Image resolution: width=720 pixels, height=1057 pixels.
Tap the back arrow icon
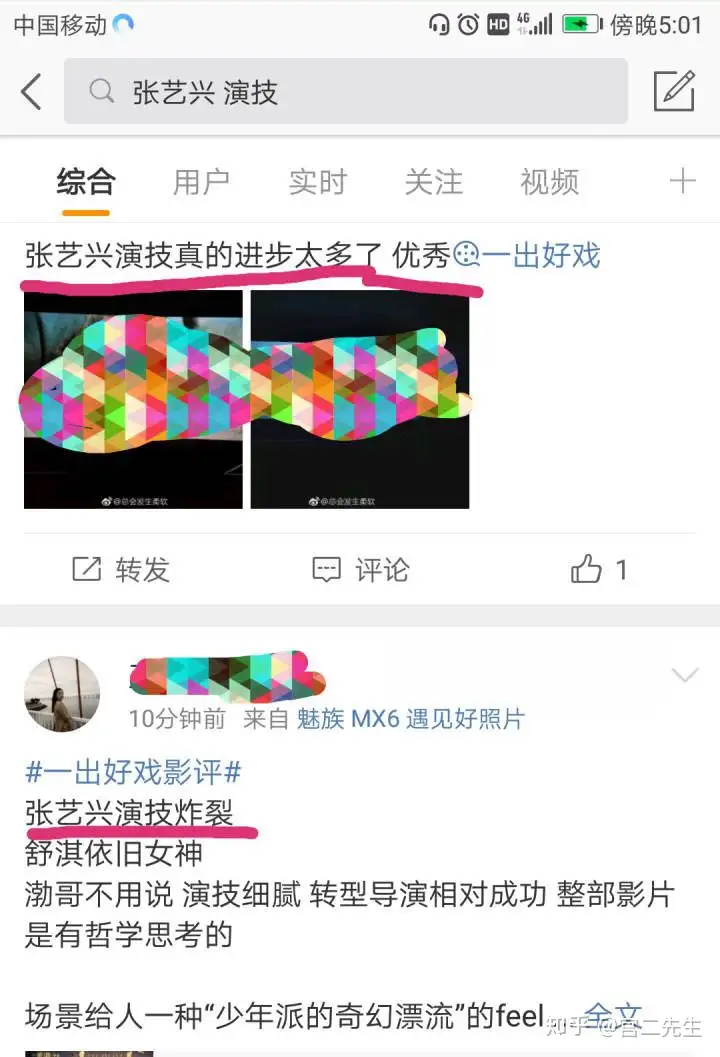(31, 91)
